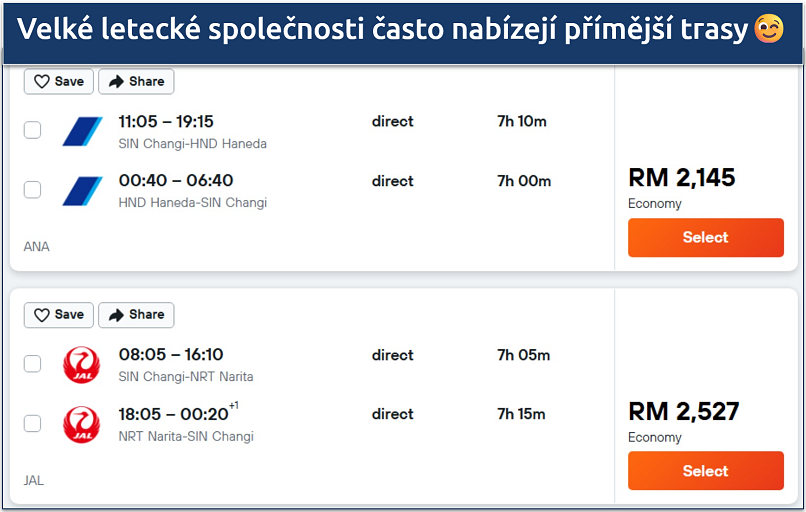Enable checkbox for 08:05 – 16:10 flight

[x=33, y=364]
